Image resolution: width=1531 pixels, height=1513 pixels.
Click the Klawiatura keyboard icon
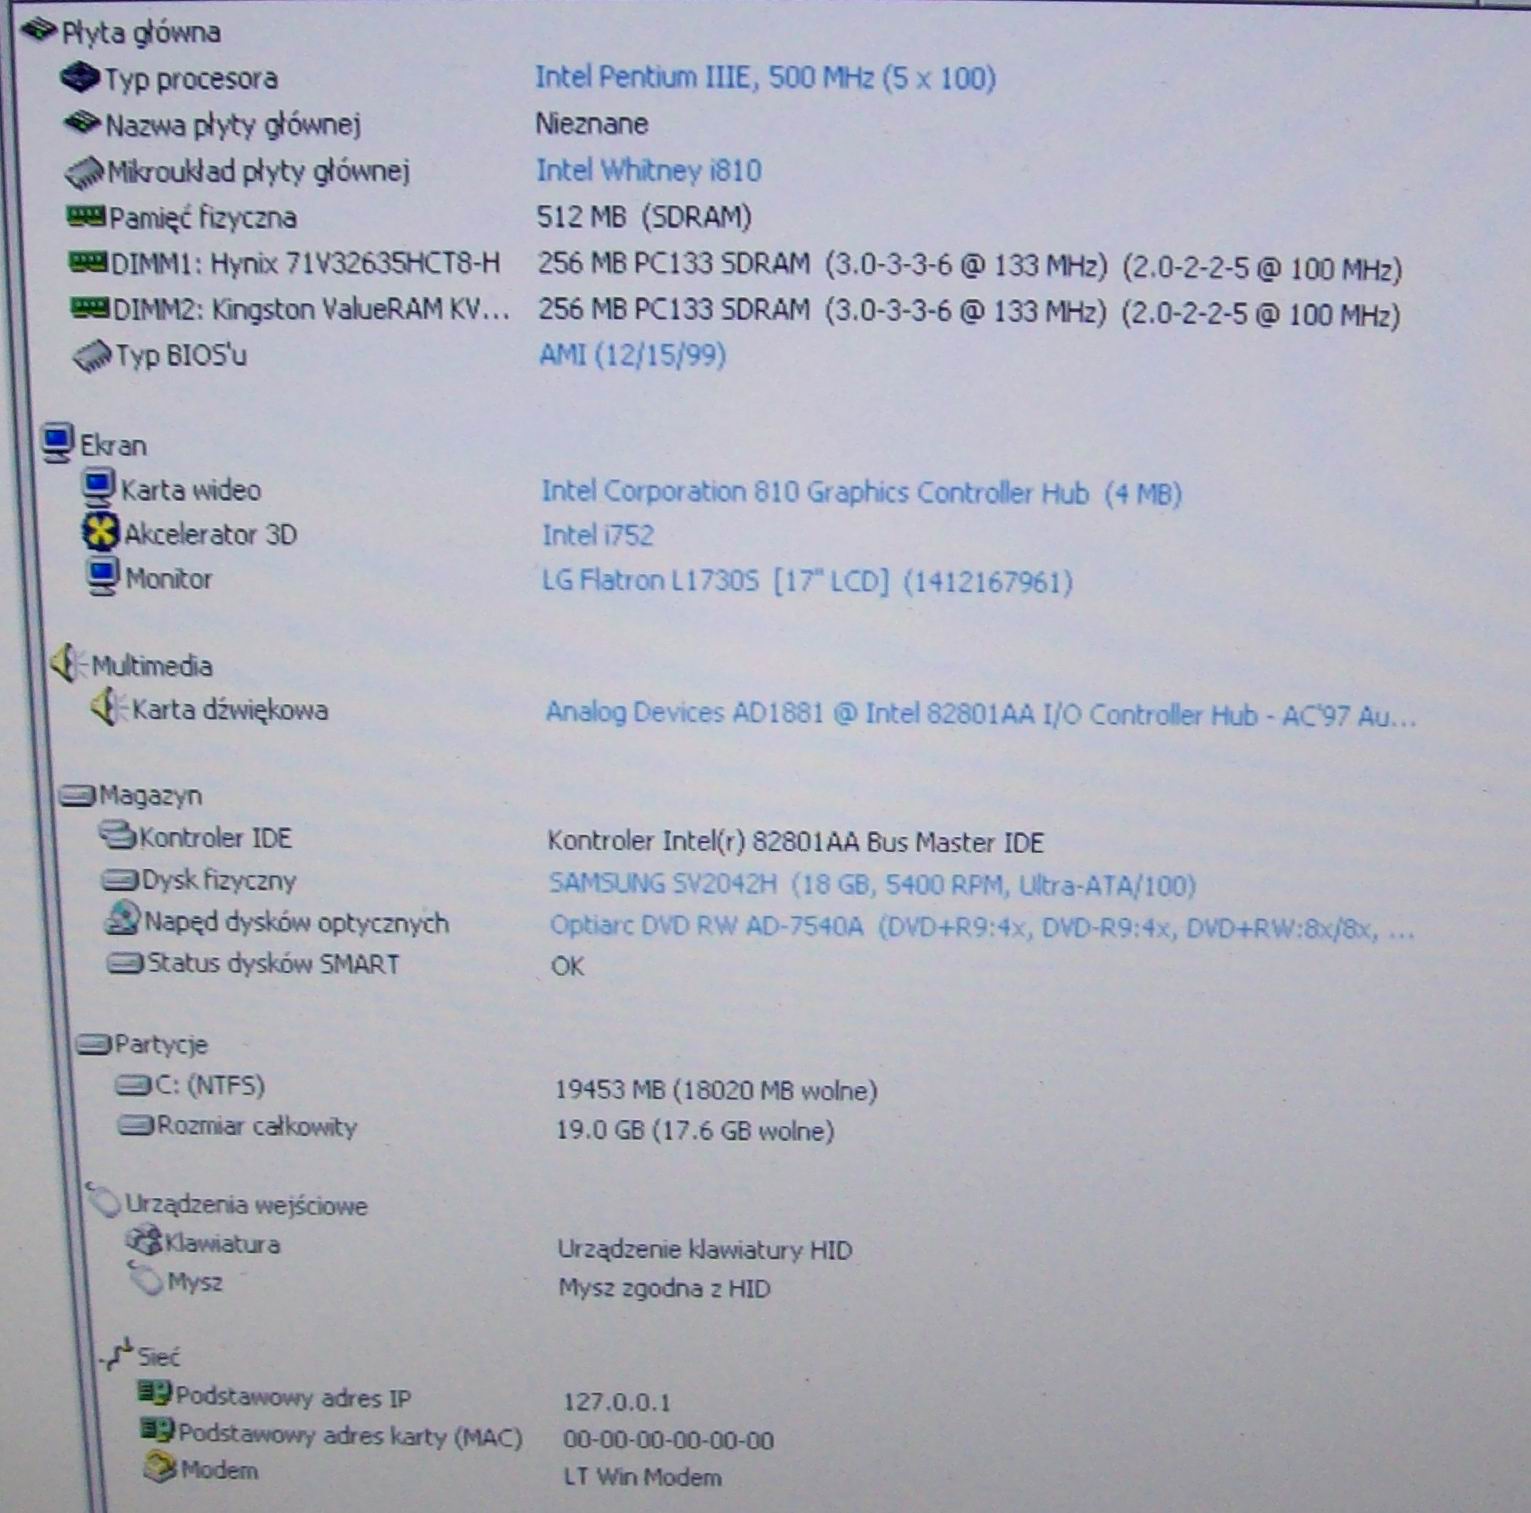[x=143, y=1241]
